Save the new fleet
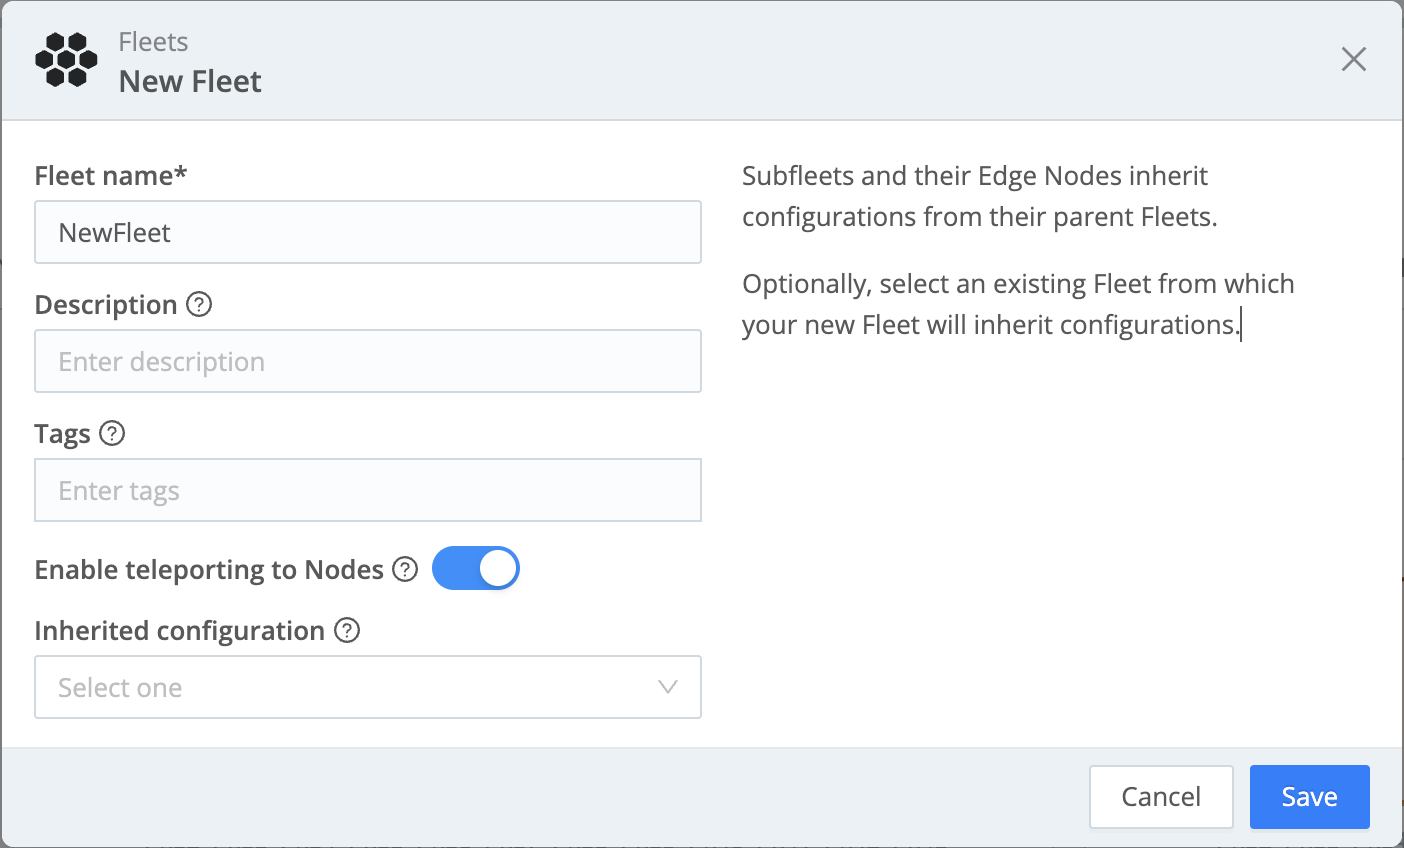Image resolution: width=1404 pixels, height=848 pixels. (1309, 796)
